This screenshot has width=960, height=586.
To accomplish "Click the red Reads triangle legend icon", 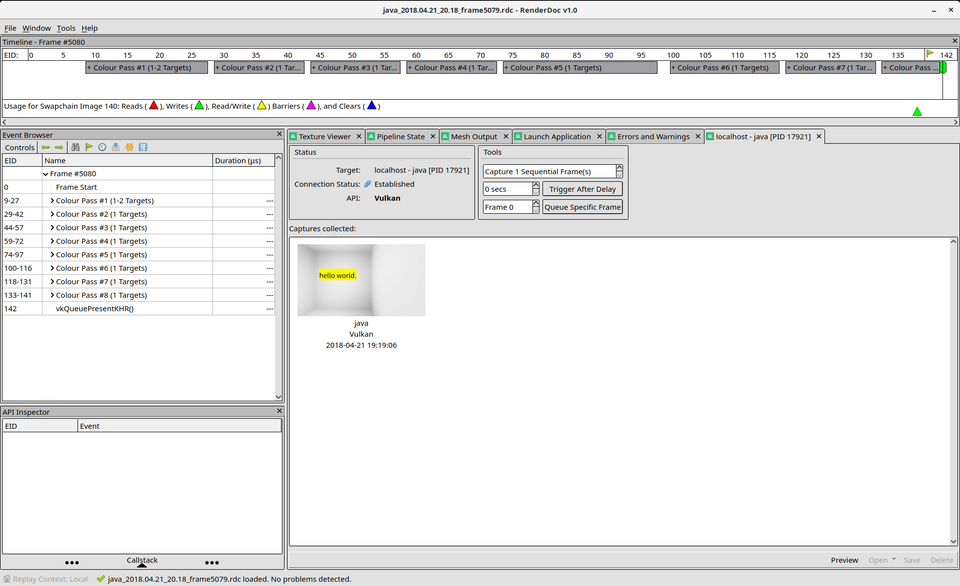I will point(154,106).
